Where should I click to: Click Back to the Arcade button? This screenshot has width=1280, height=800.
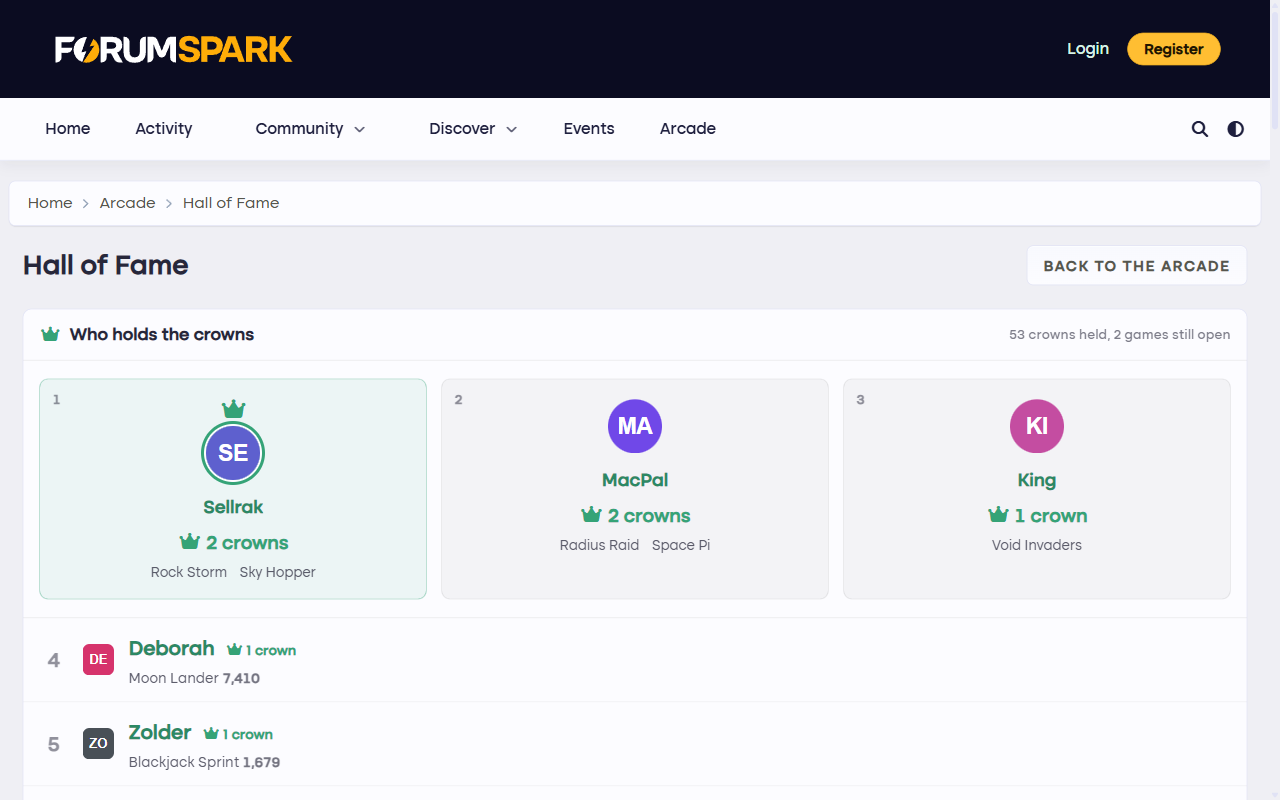tap(1137, 266)
